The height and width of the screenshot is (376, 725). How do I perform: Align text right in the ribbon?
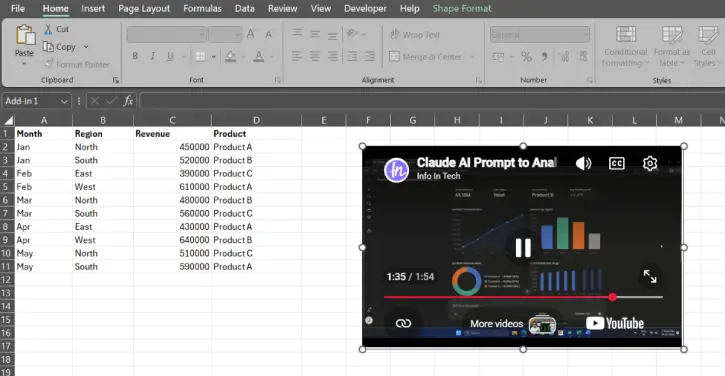coord(332,56)
